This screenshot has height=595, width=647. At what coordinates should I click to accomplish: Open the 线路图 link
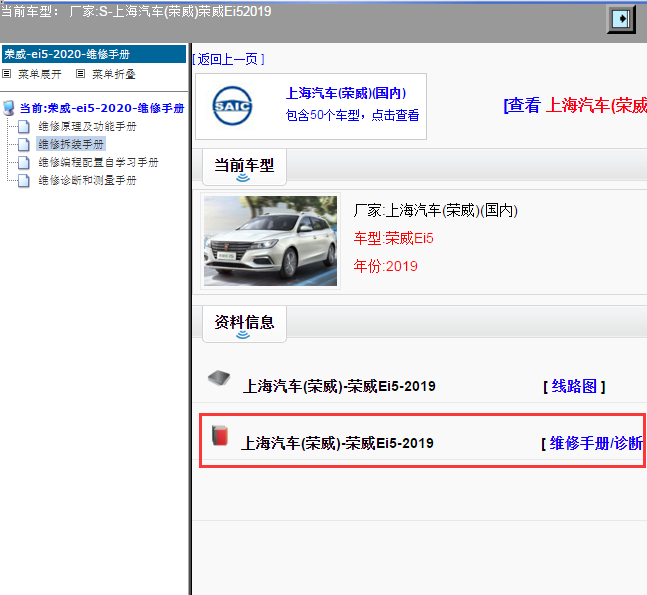click(574, 387)
